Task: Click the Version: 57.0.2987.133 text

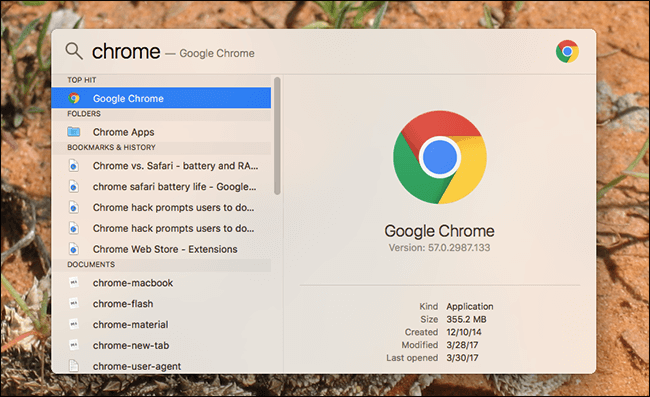Action: (439, 248)
